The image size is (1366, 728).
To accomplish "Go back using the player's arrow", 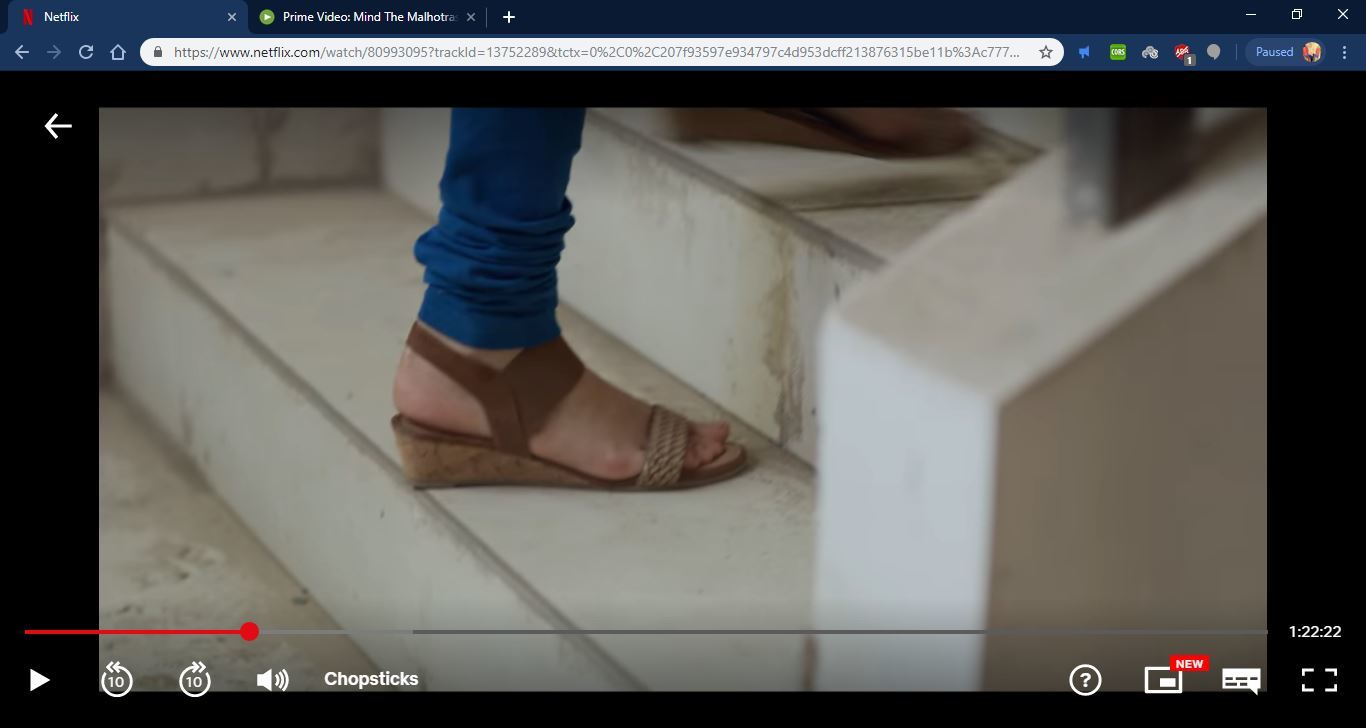I will tap(58, 126).
